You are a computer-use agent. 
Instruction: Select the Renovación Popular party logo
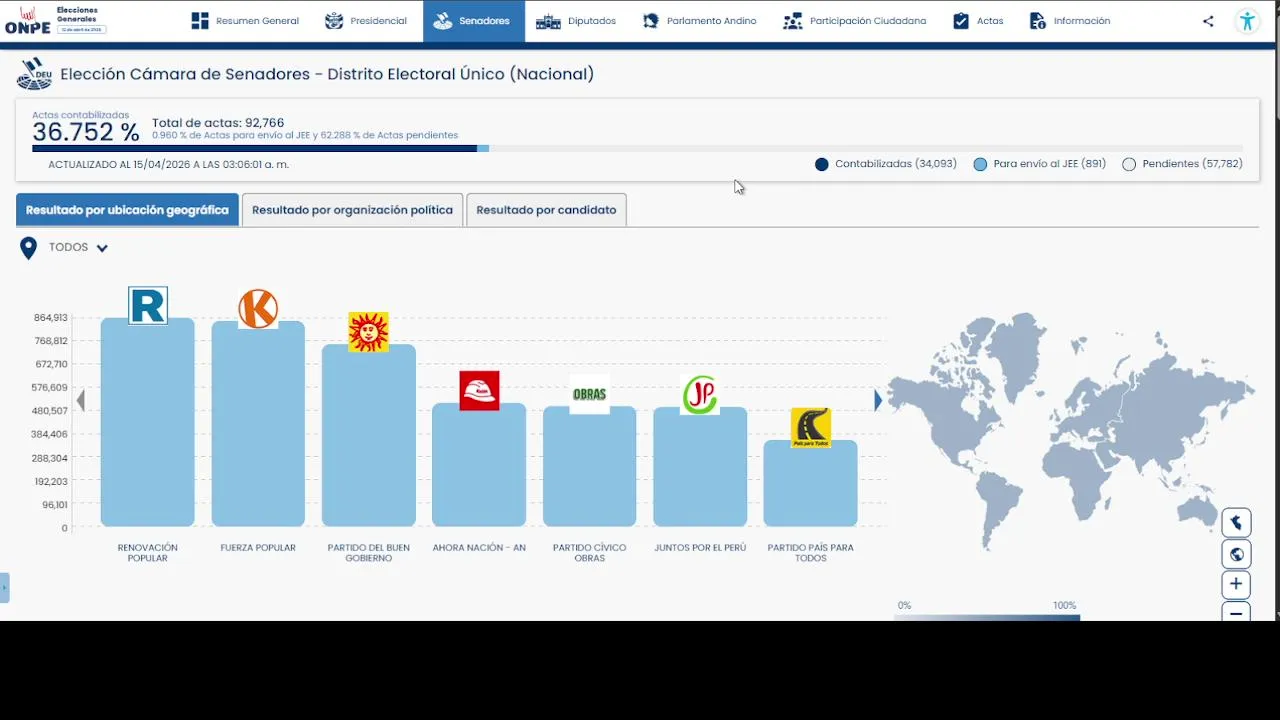(148, 305)
